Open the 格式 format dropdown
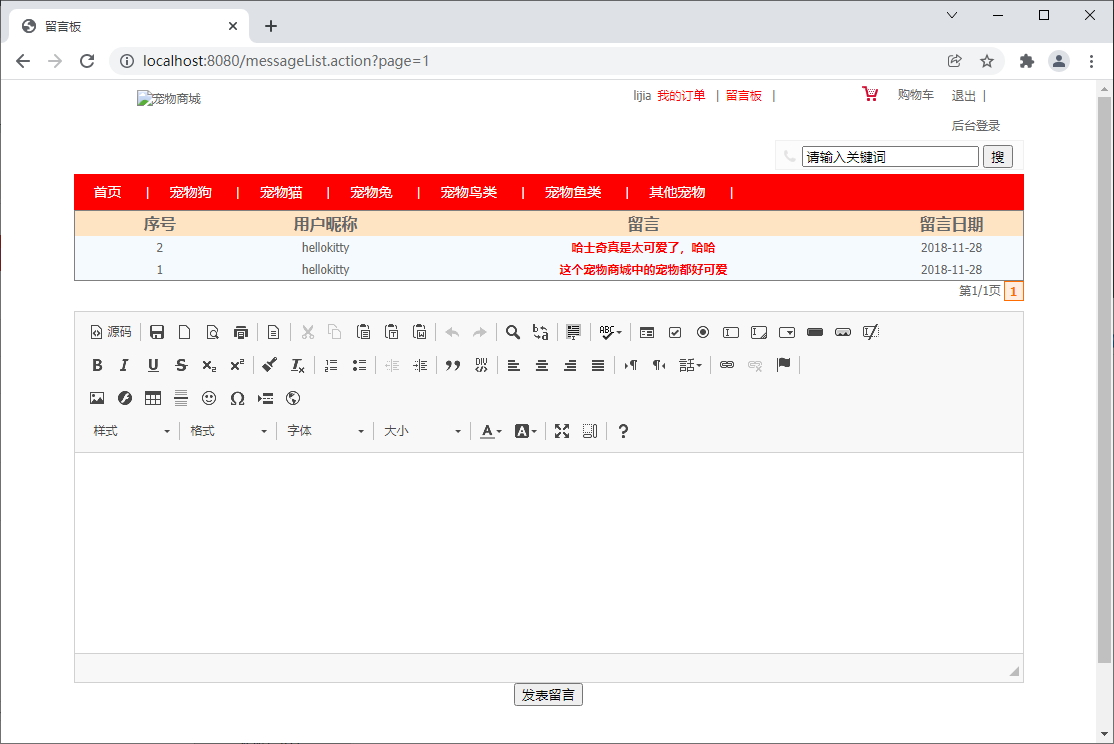The width and height of the screenshot is (1114, 744). pos(229,431)
